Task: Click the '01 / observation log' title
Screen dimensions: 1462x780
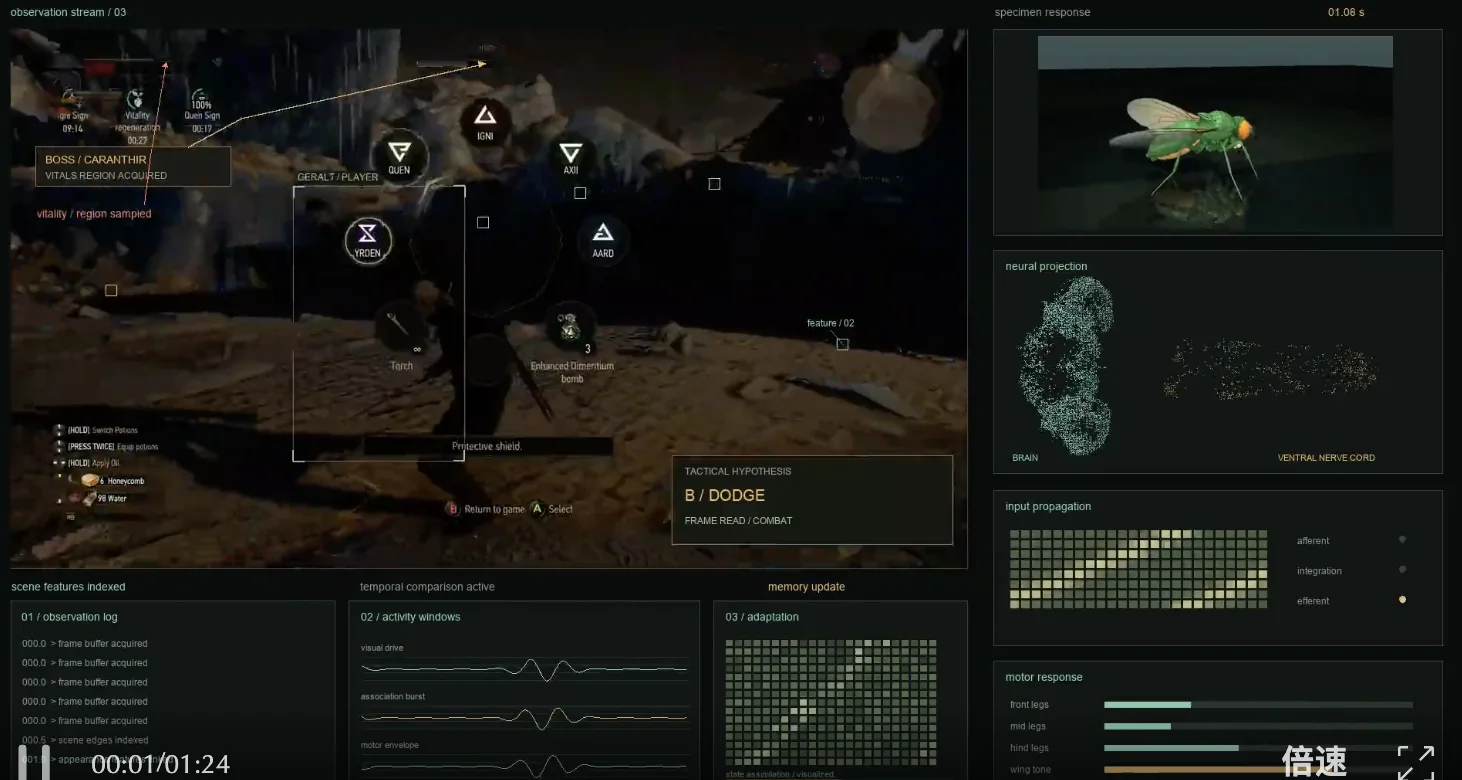Action: click(x=70, y=617)
